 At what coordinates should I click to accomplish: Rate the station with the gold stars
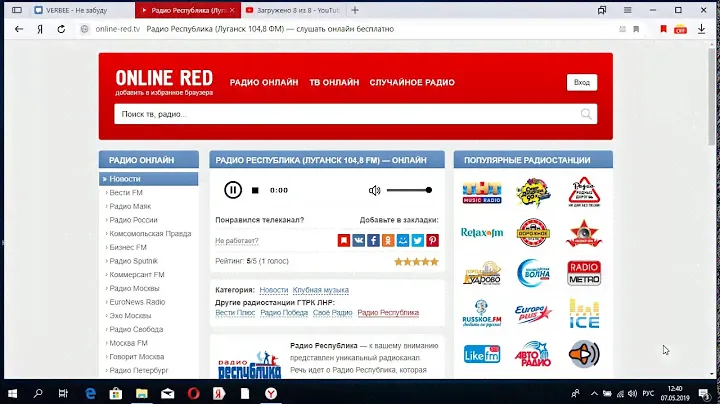[x=416, y=262]
